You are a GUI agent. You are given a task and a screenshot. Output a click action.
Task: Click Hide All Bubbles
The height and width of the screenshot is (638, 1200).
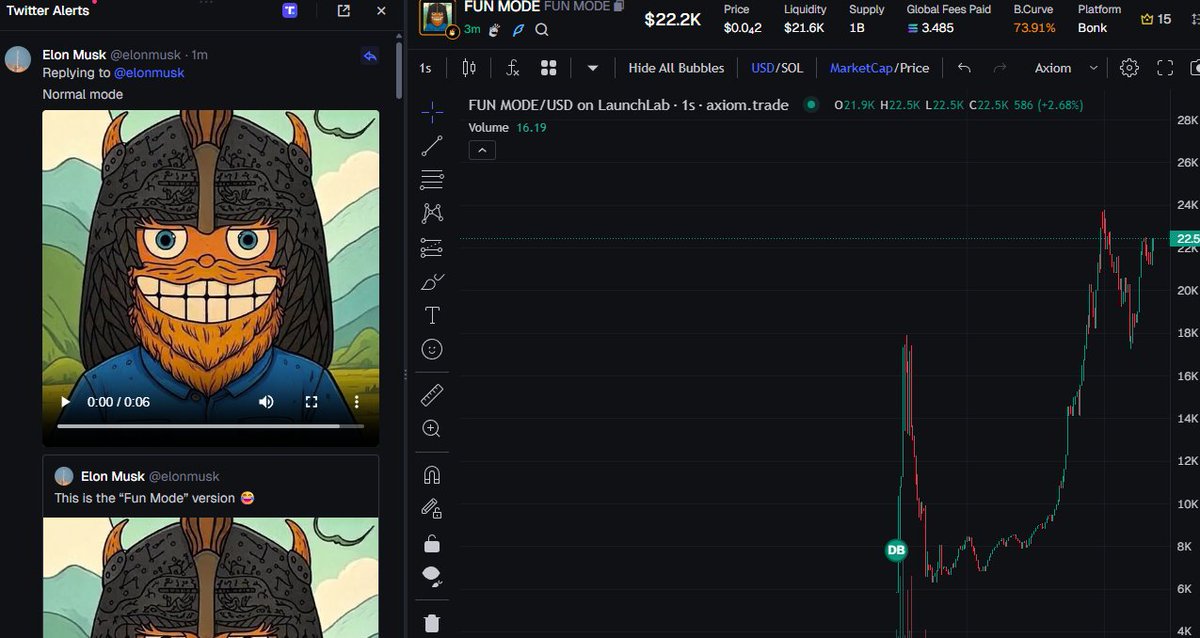676,68
